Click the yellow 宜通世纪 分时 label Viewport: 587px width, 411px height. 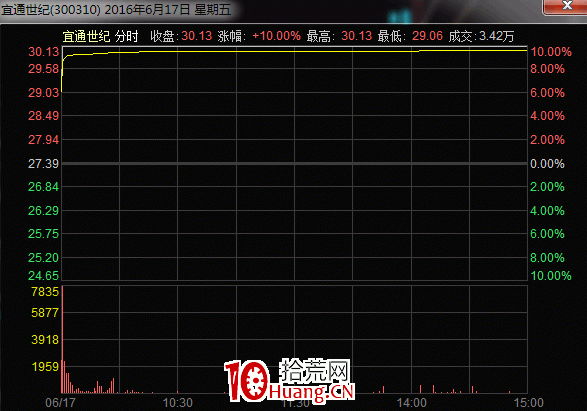tap(100, 36)
